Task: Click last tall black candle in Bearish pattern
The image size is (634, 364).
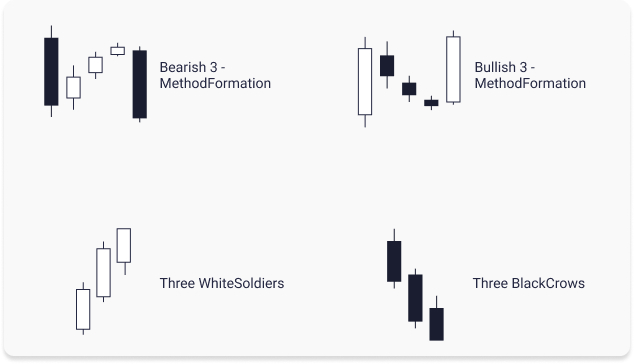Action: [x=140, y=84]
